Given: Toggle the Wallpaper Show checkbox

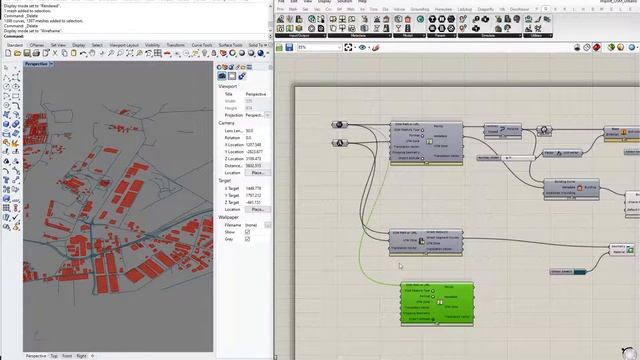Looking at the screenshot, I should click(x=247, y=232).
